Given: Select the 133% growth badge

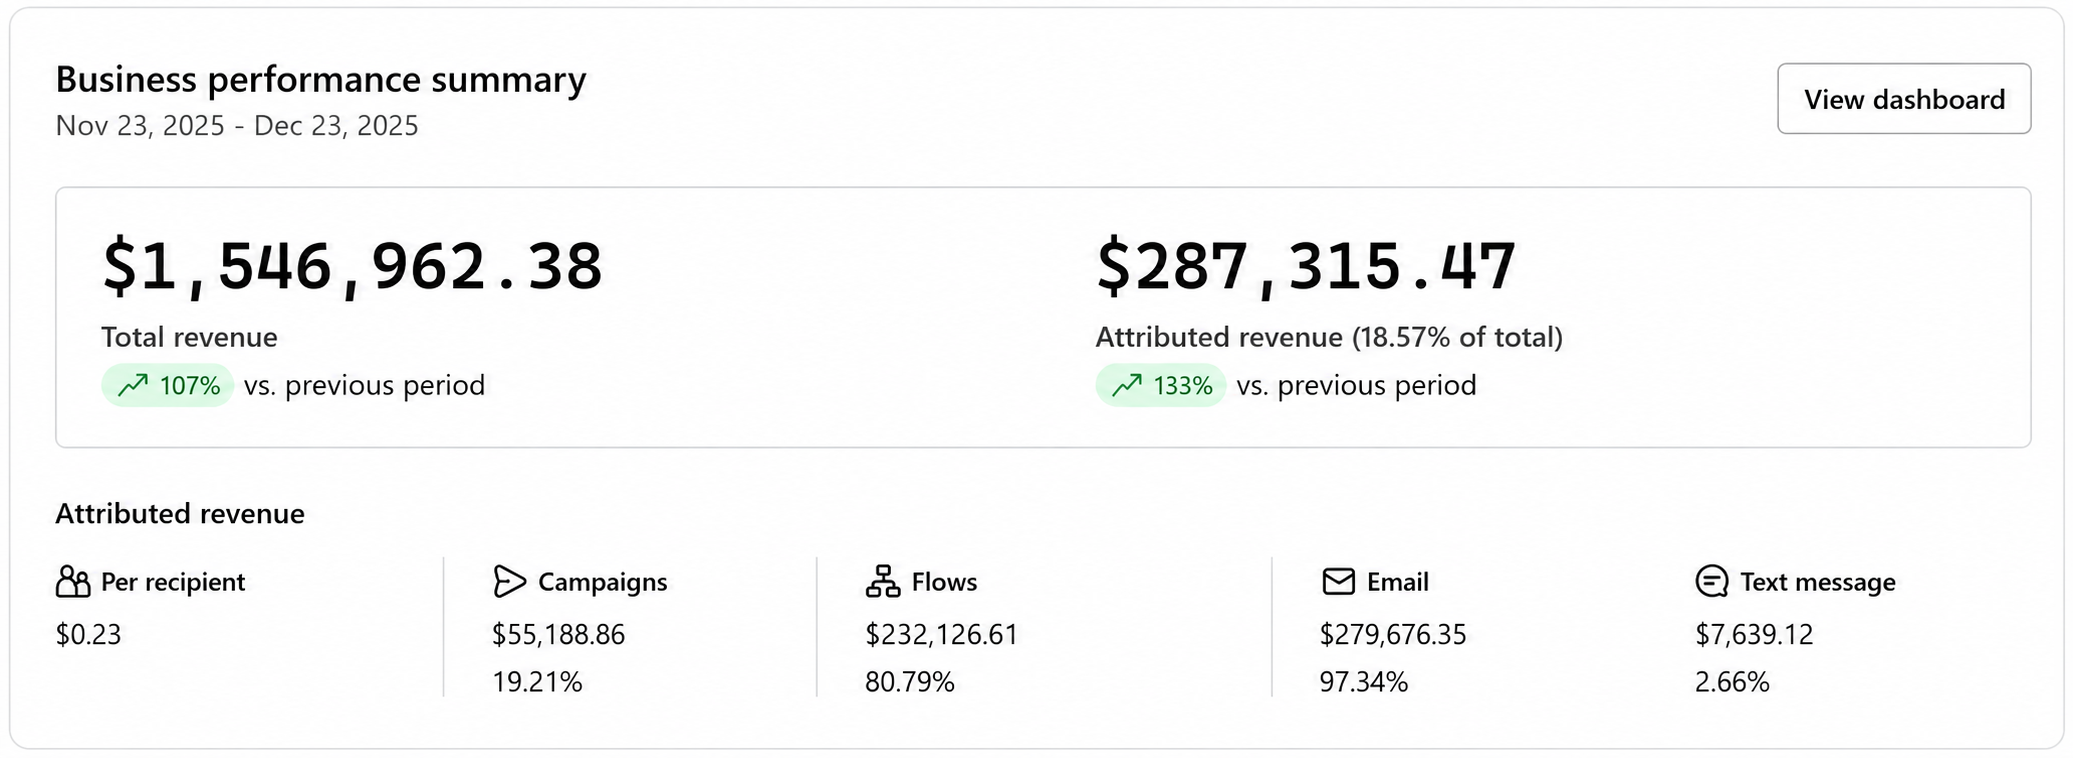Looking at the screenshot, I should click(x=1161, y=385).
